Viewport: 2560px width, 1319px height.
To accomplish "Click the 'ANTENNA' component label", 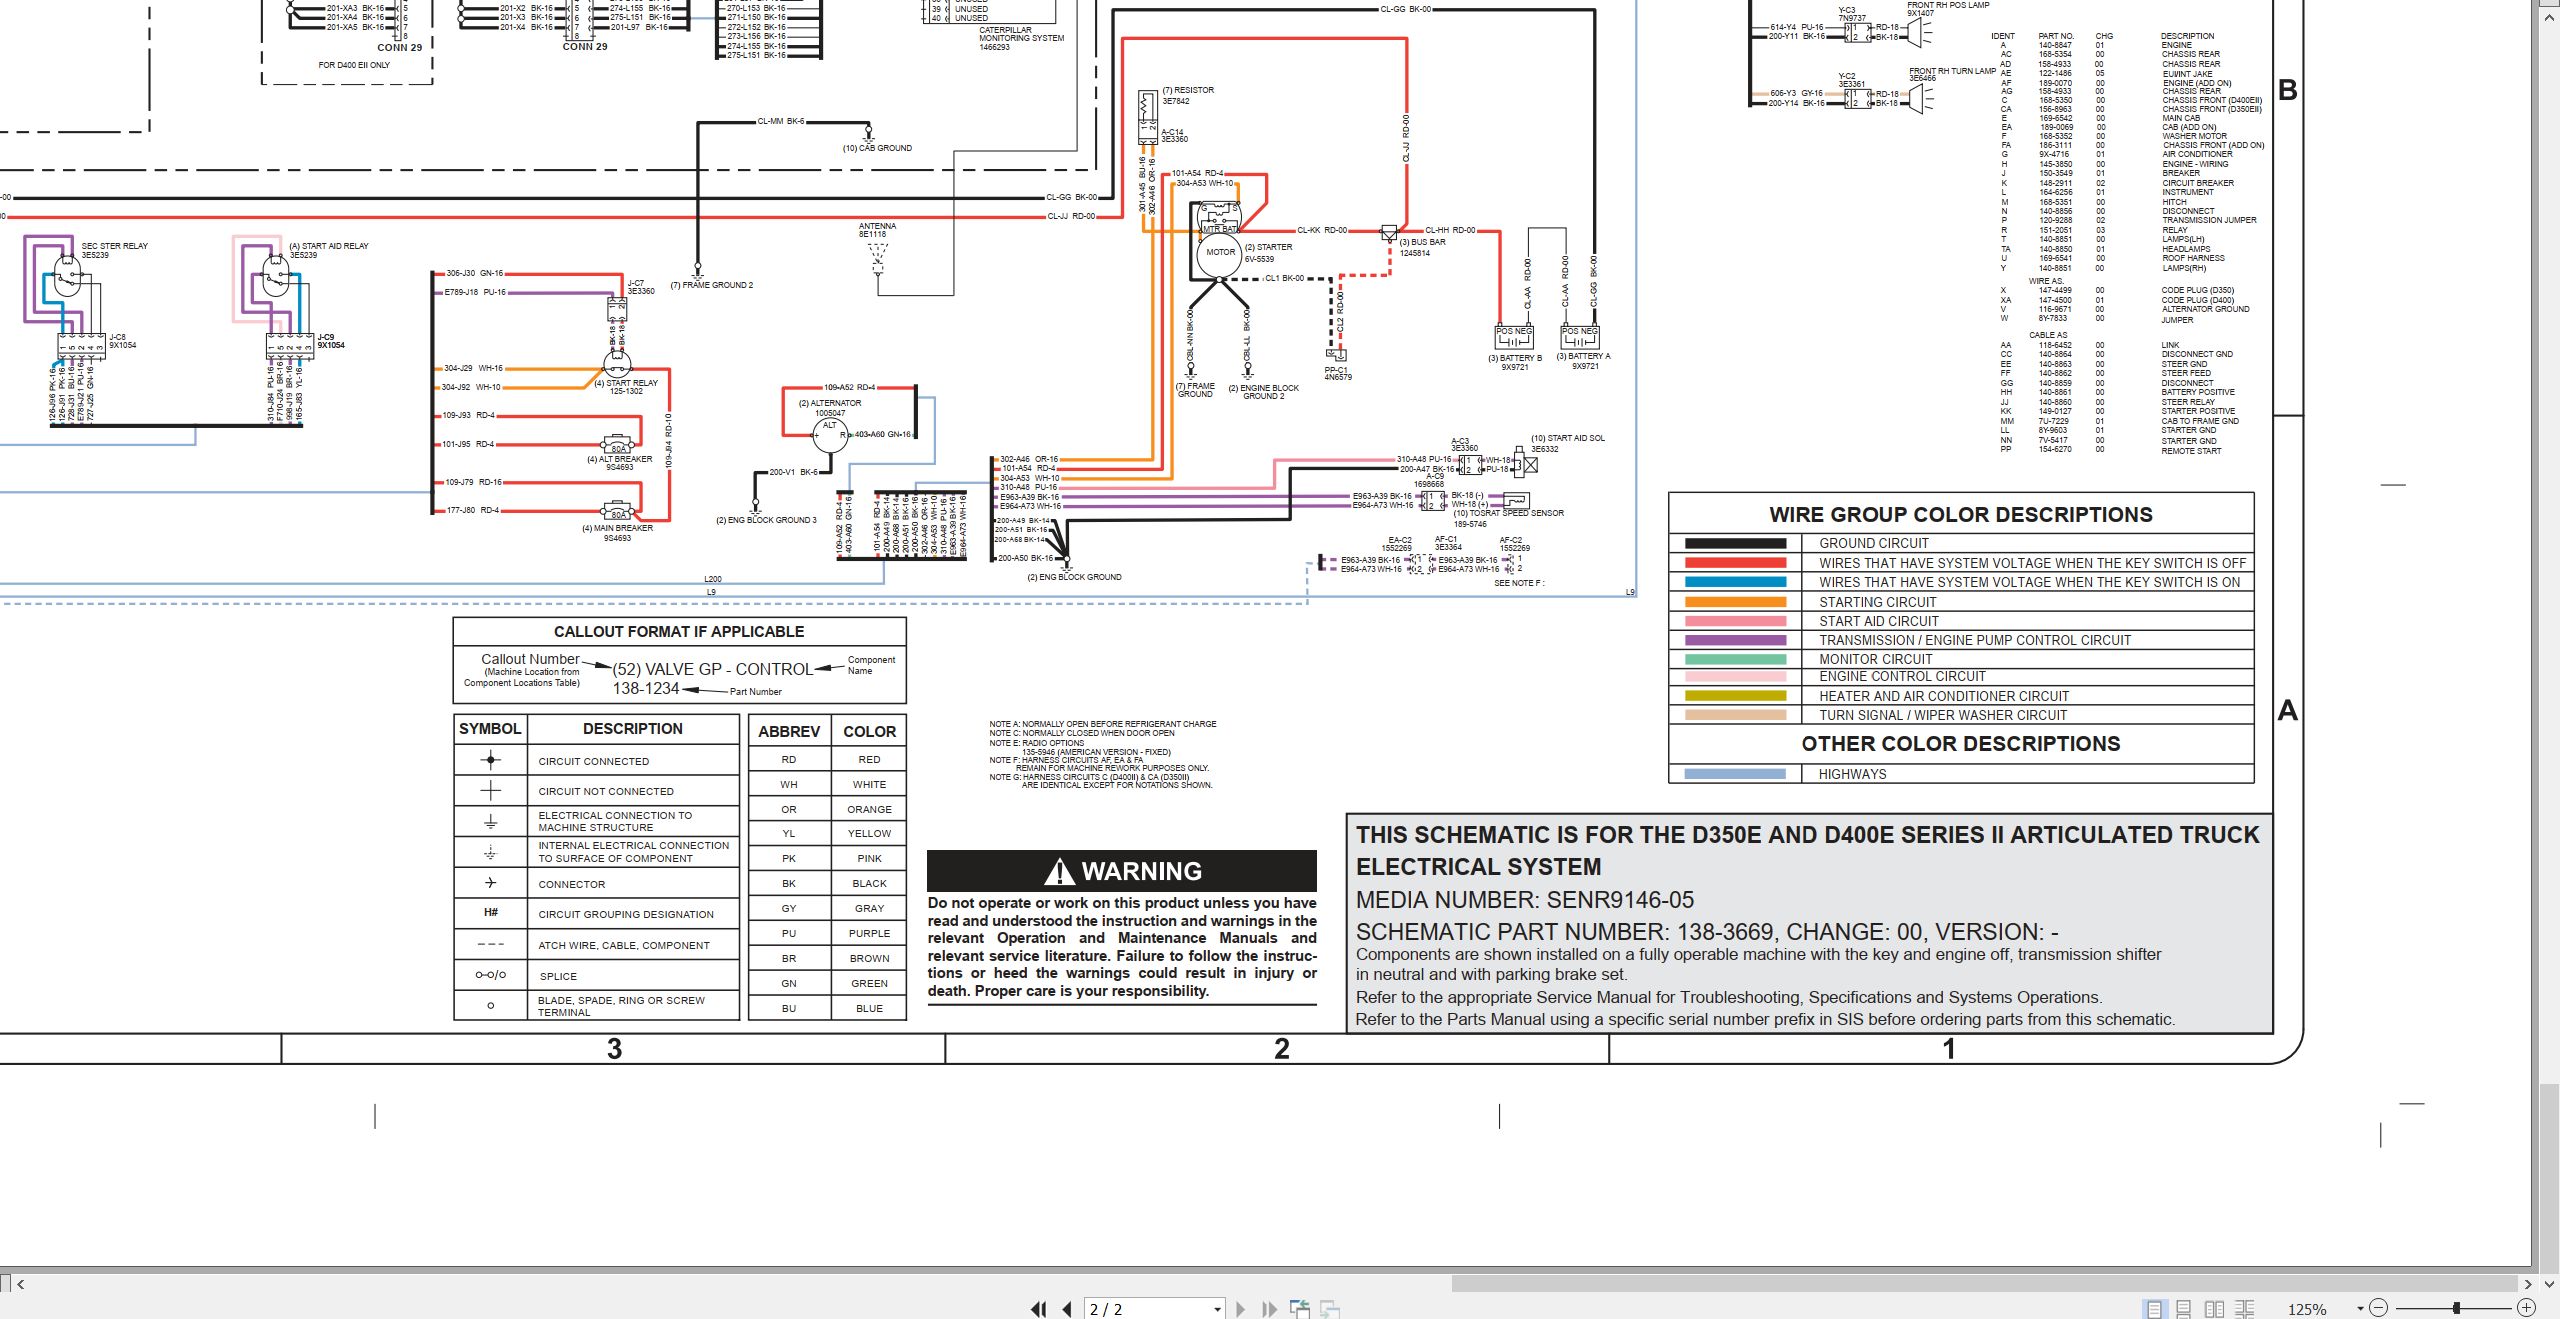I will click(x=877, y=226).
